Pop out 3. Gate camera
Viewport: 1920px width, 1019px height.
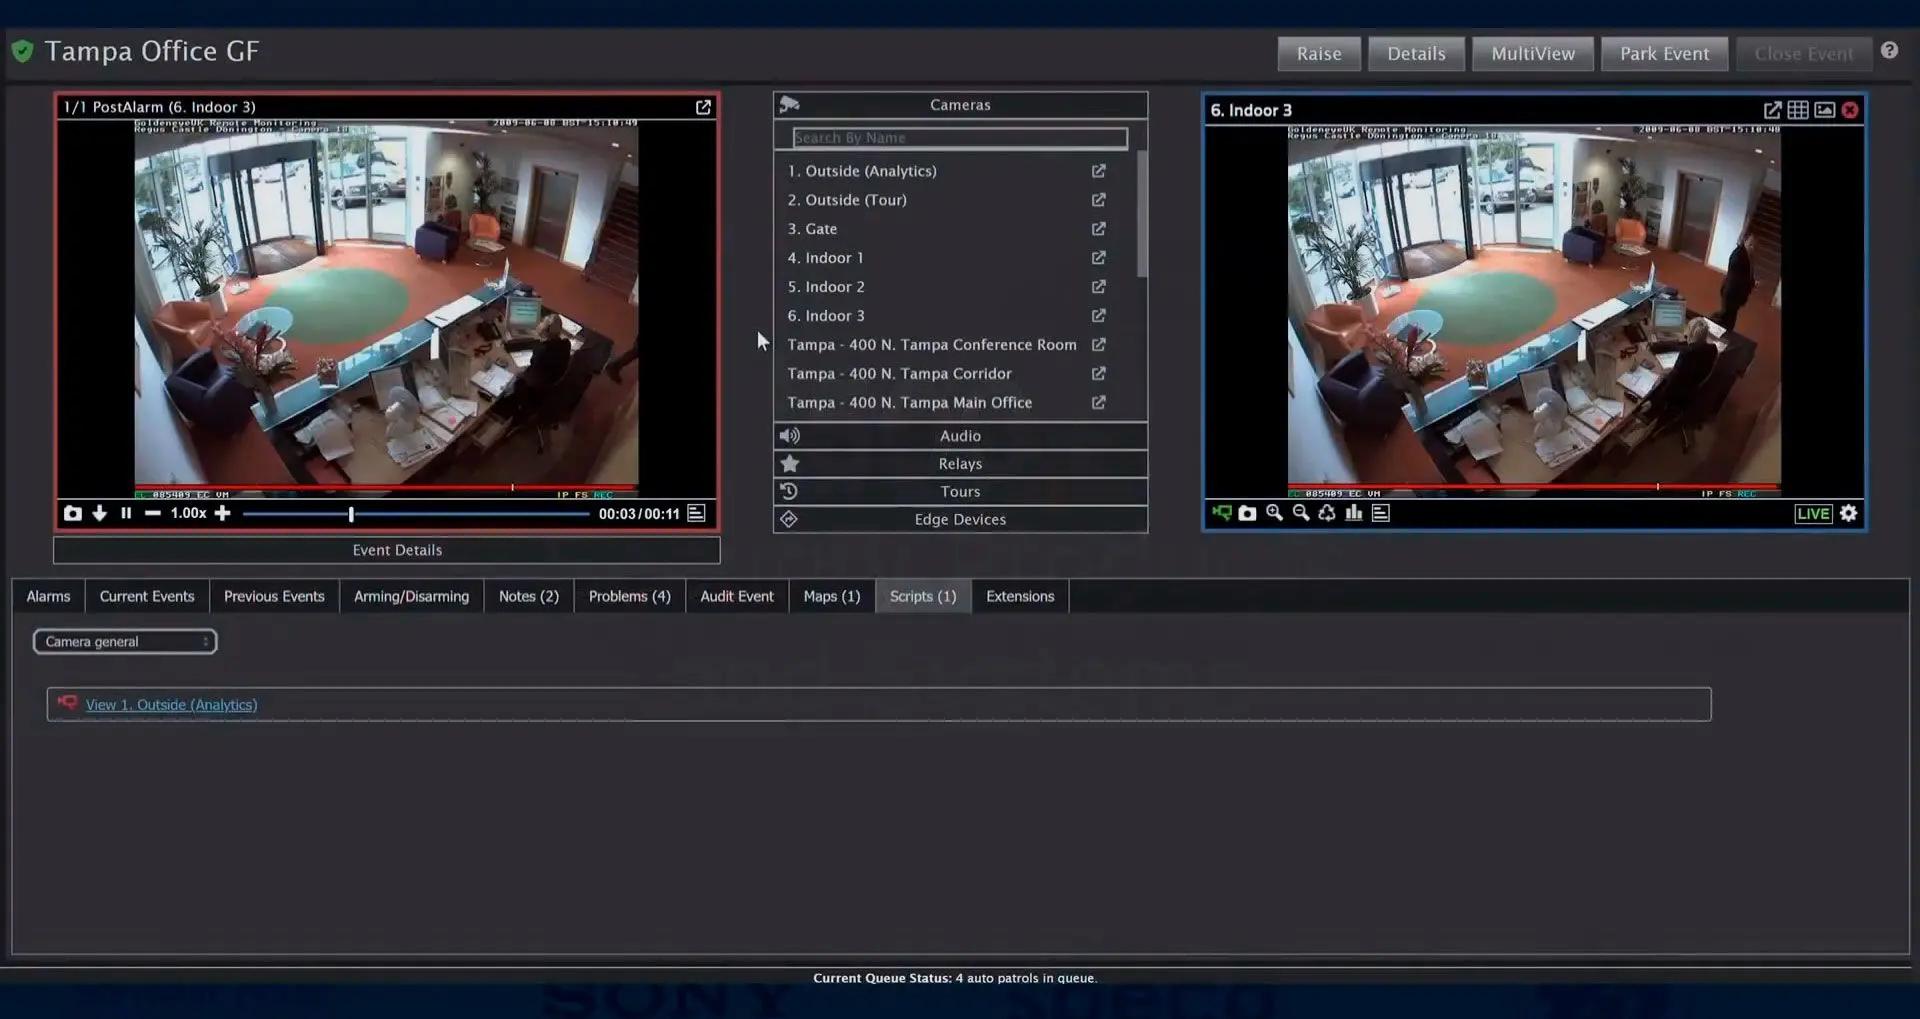coord(1098,229)
